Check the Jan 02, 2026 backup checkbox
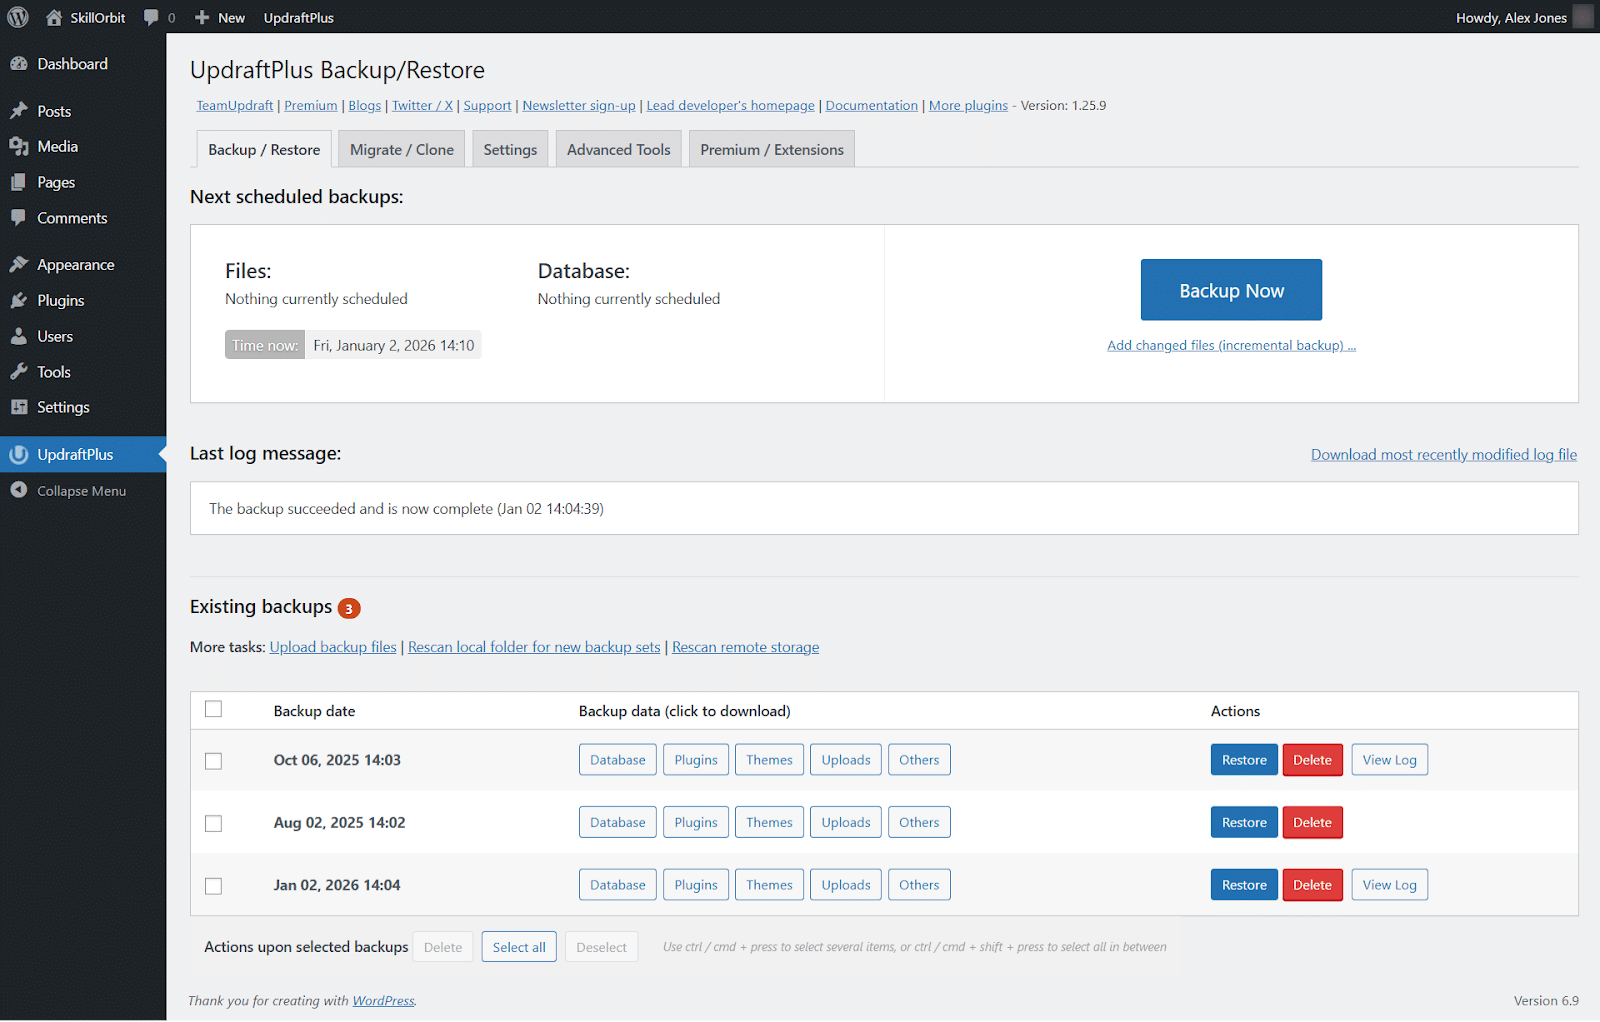 tap(213, 886)
